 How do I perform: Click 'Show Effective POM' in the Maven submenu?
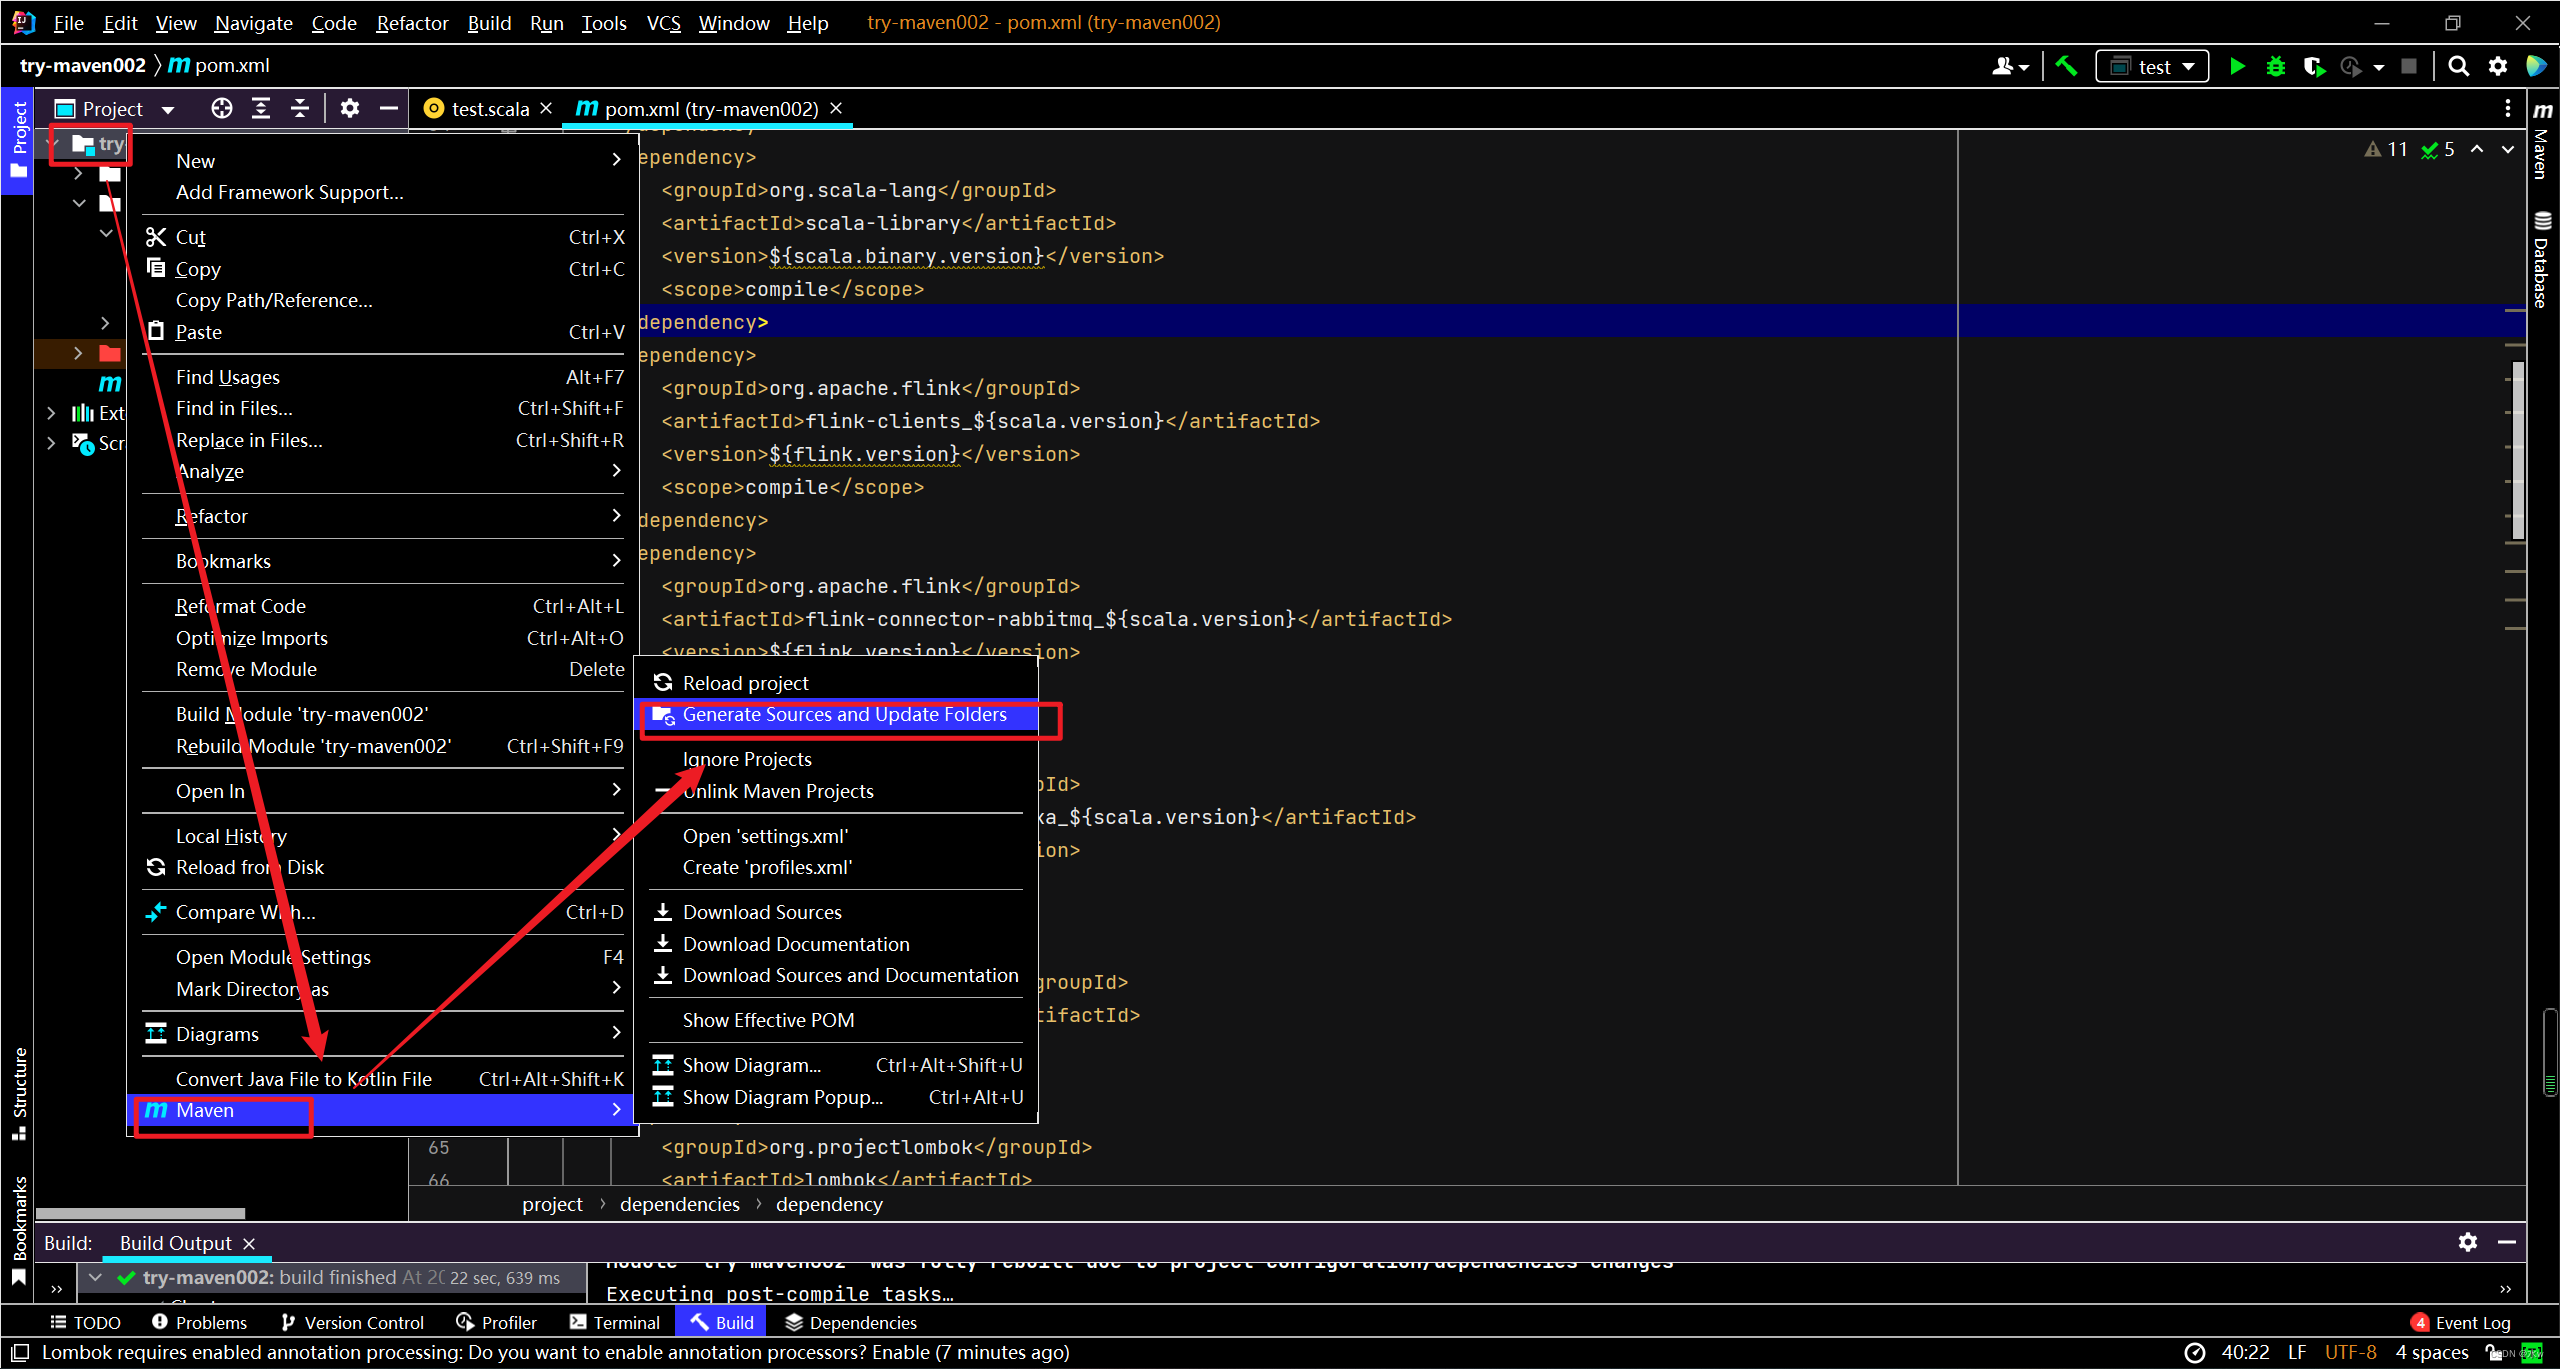(x=768, y=1019)
